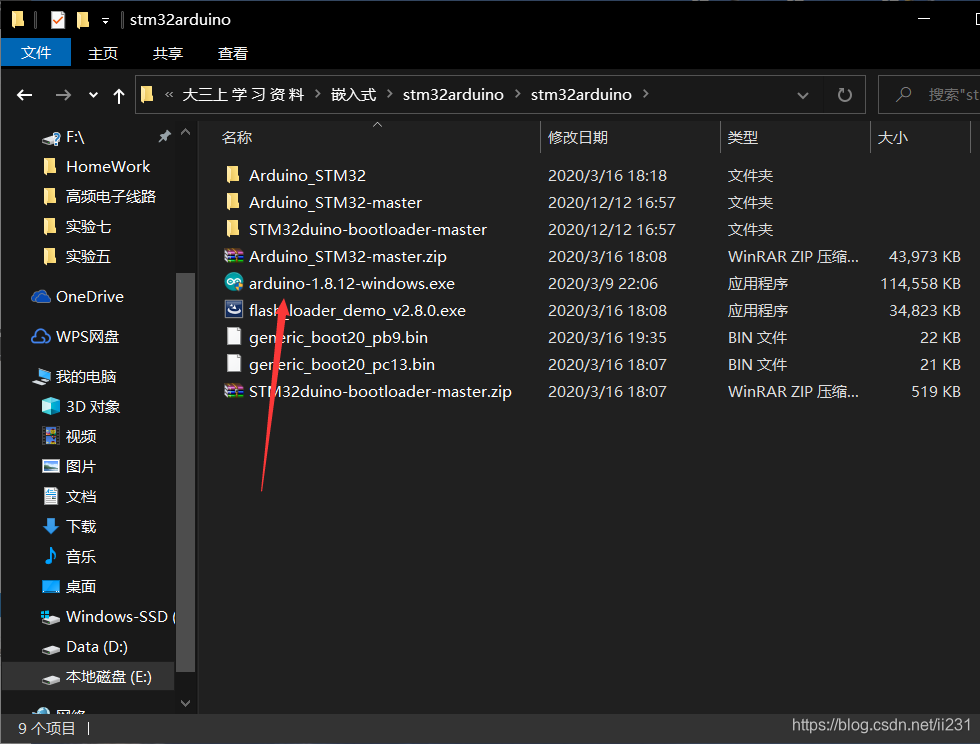This screenshot has width=980, height=744.
Task: Click navigation pane scrollbar down arrow
Action: (186, 703)
